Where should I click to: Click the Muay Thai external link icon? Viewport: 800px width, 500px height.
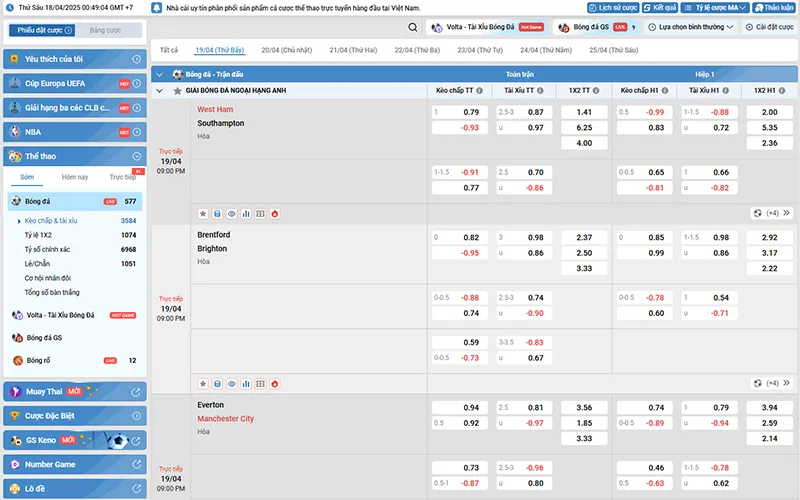tap(136, 392)
